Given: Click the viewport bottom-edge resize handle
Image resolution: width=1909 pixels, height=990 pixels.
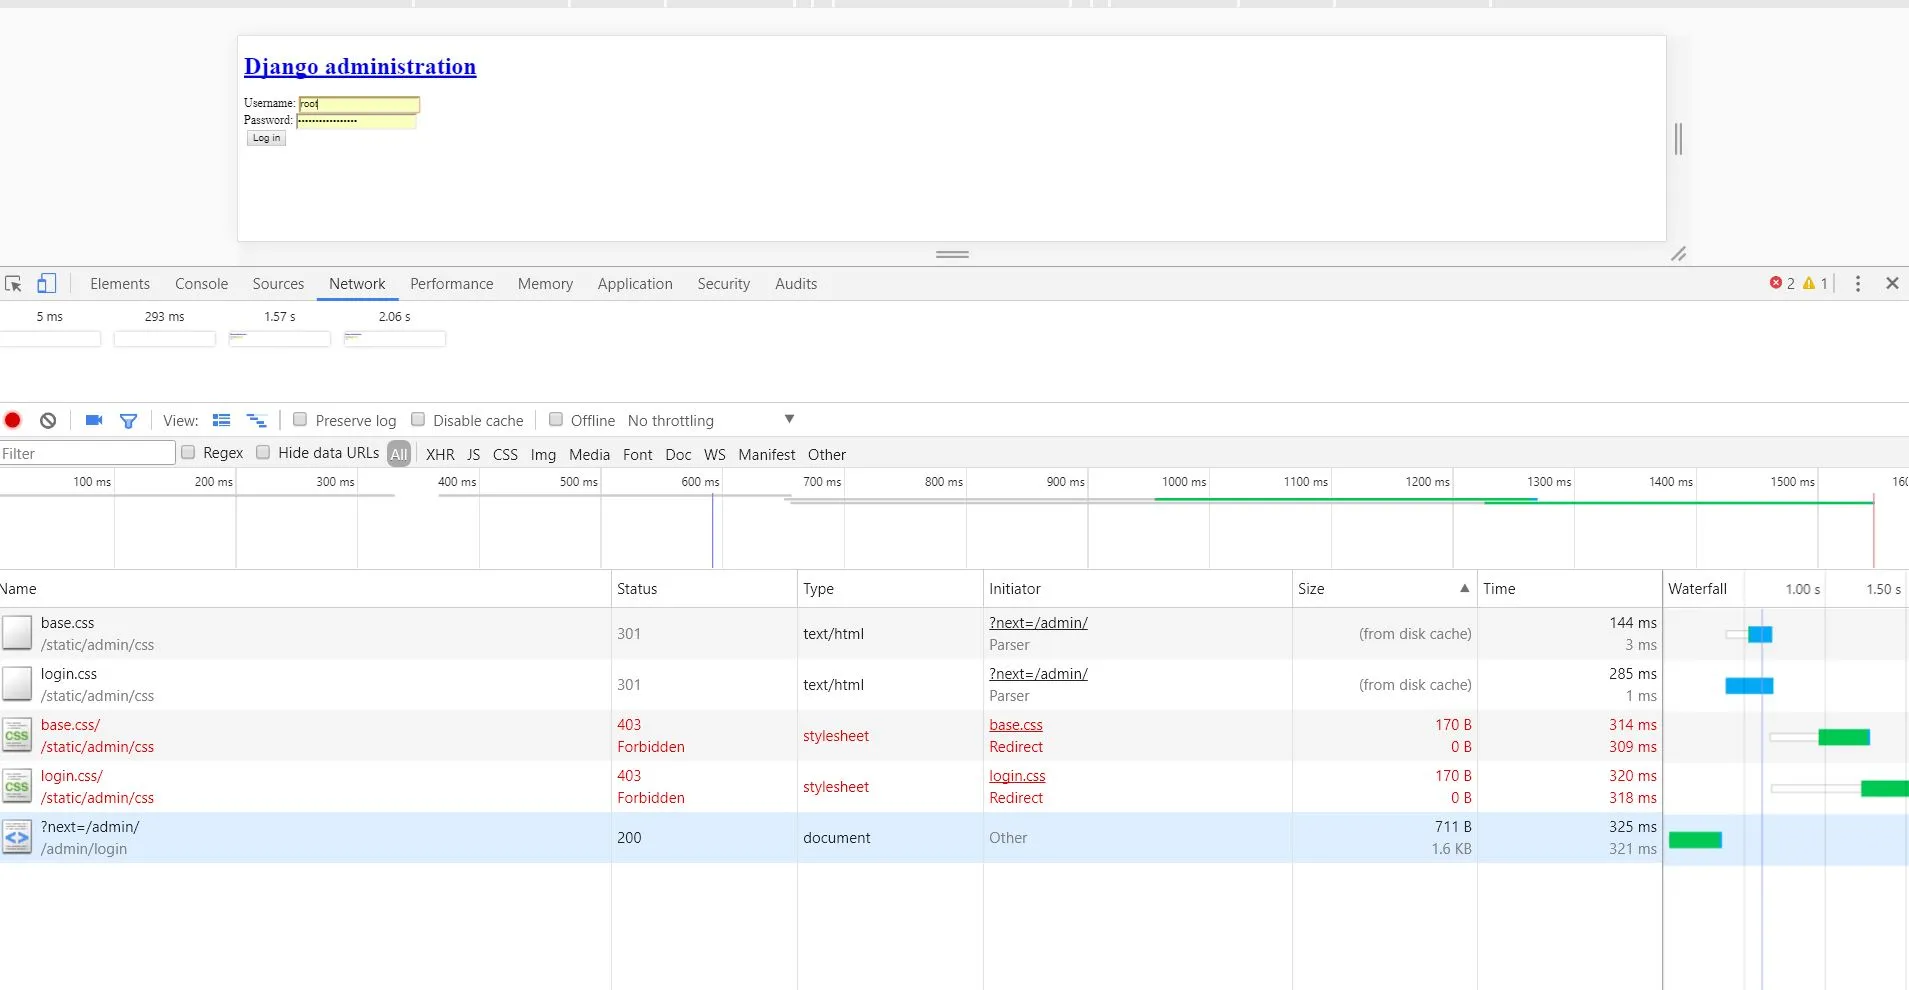Looking at the screenshot, I should coord(952,254).
